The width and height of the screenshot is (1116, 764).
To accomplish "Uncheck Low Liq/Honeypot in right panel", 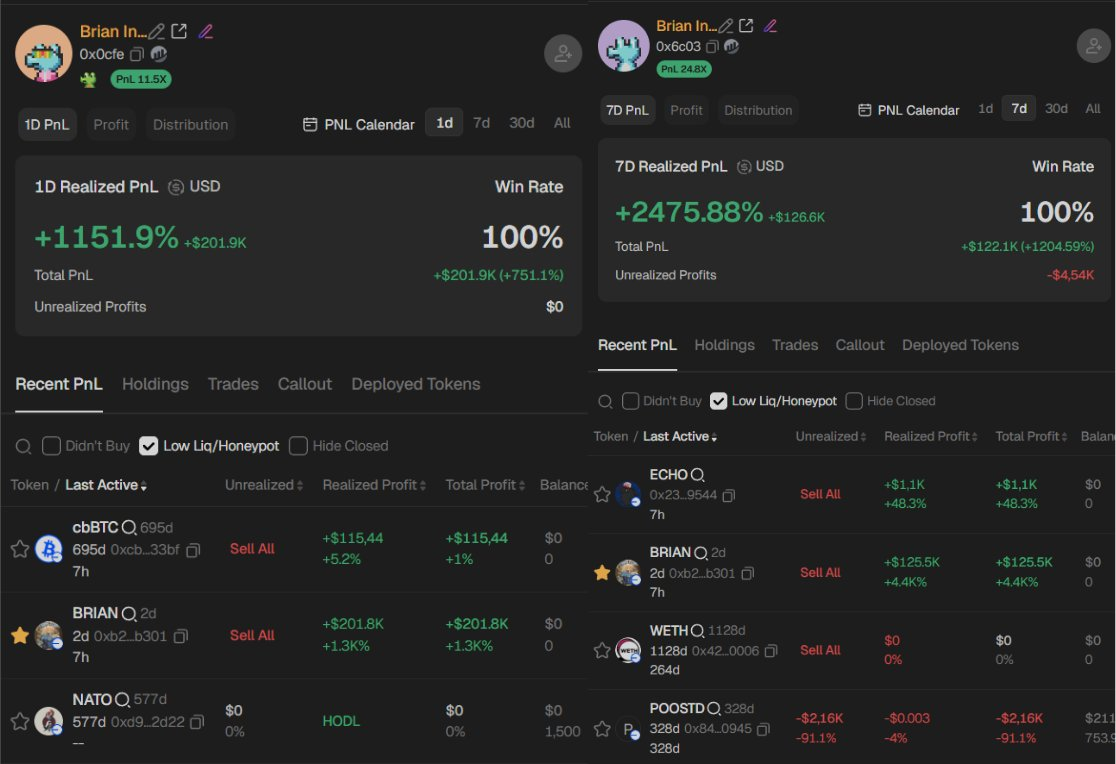I will tap(719, 401).
